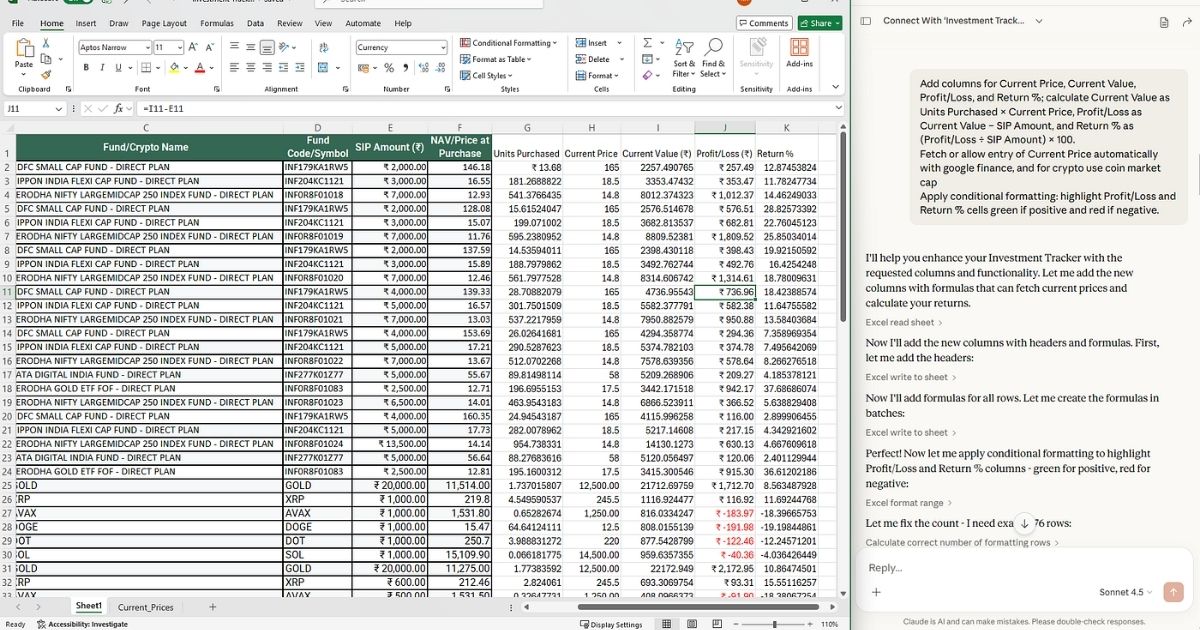This screenshot has width=1200, height=630.
Task: Toggle Underline formatting
Action: click(x=118, y=68)
